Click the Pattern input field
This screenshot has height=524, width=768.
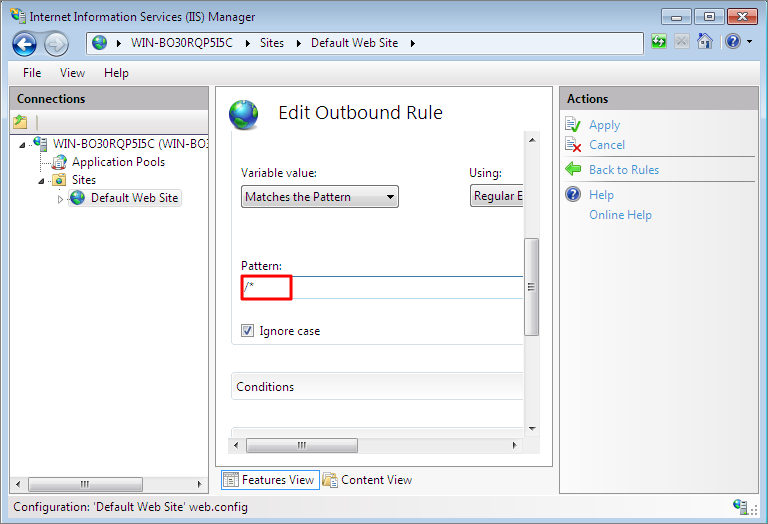[382, 287]
